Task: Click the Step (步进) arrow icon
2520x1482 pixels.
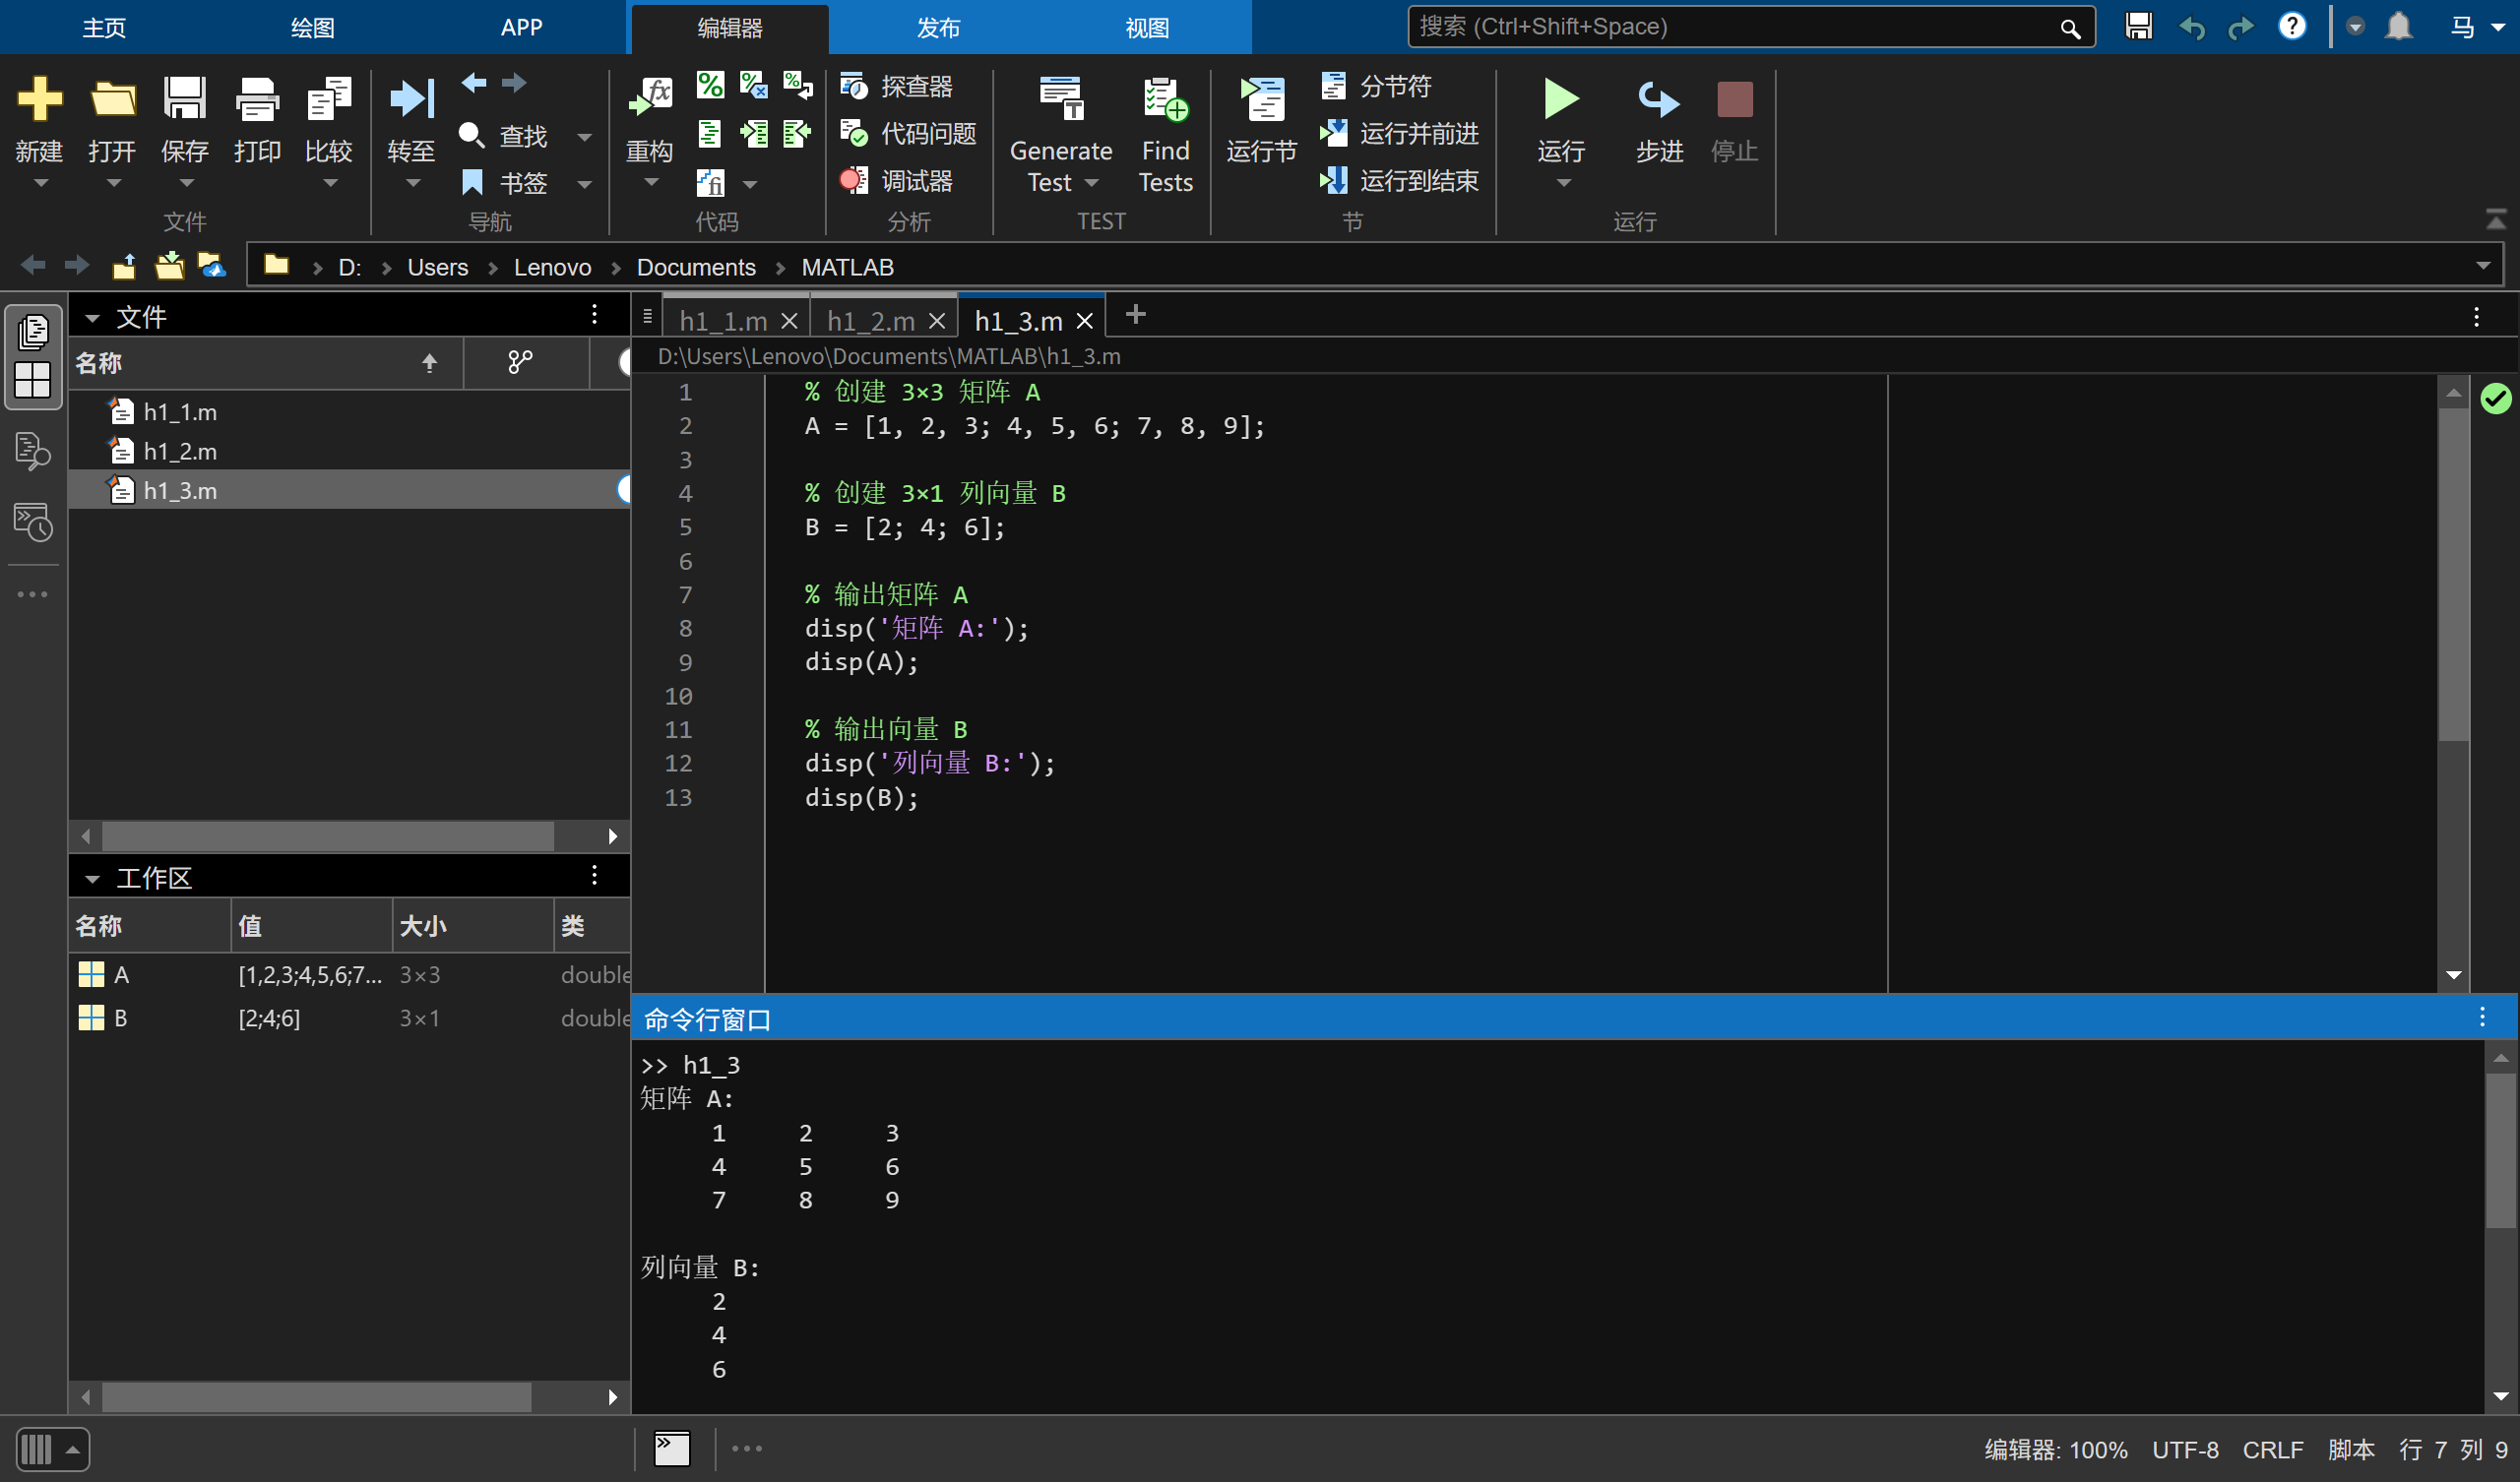Action: (x=1658, y=100)
